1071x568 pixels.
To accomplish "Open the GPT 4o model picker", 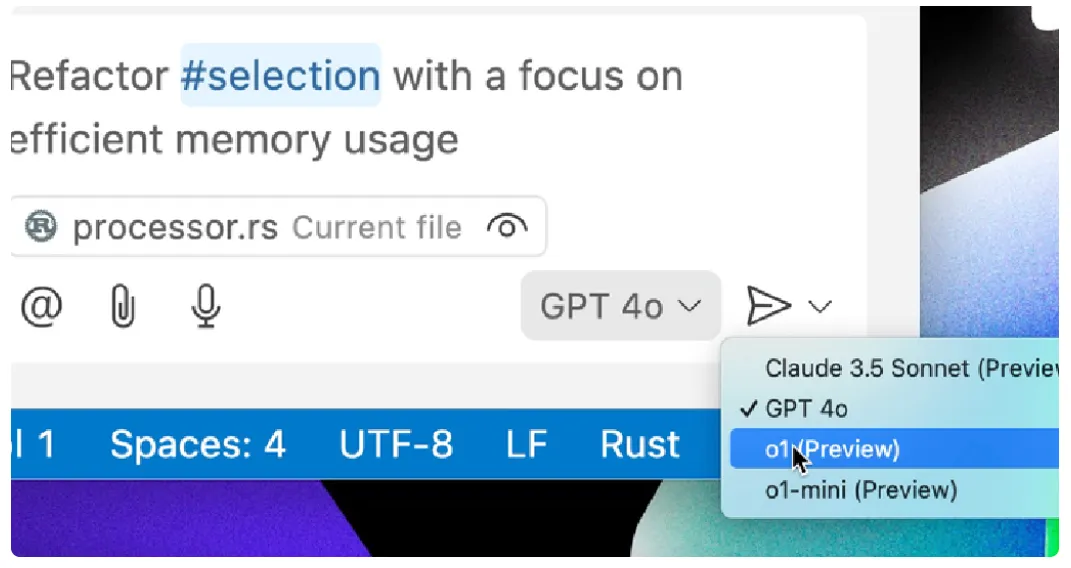I will click(x=620, y=306).
